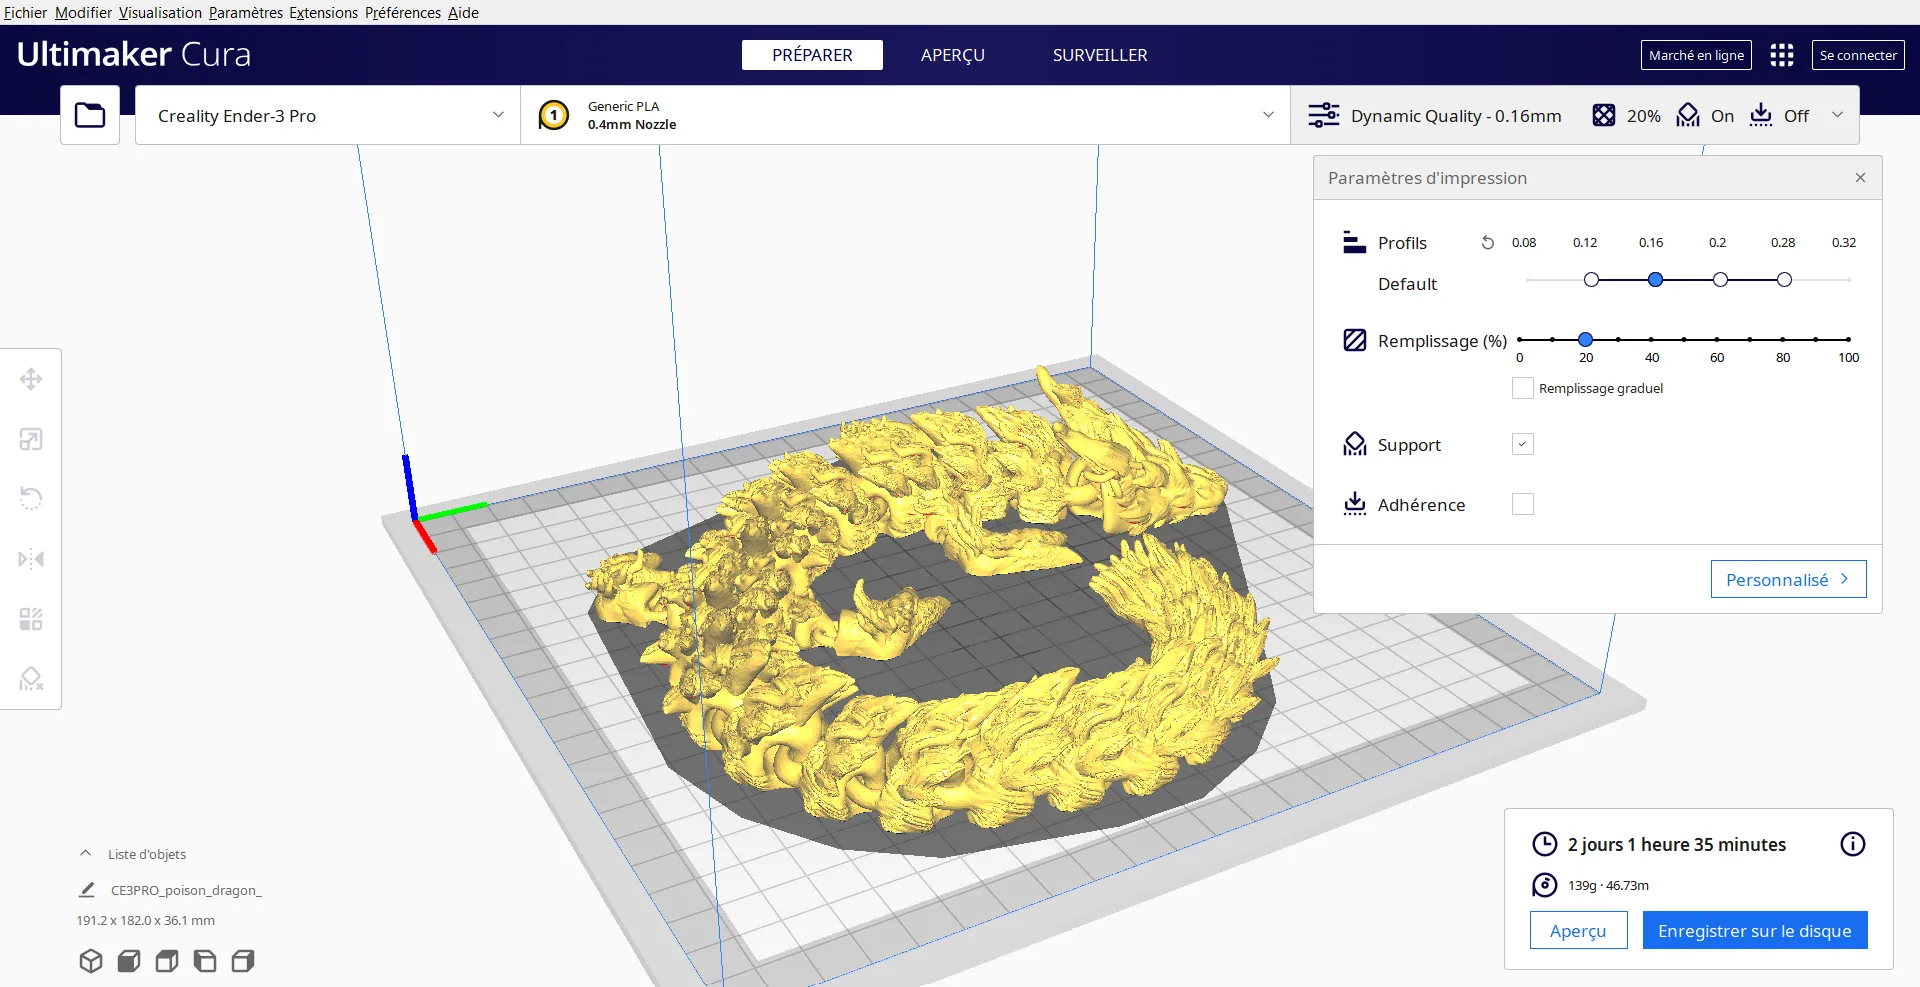Click the Marché en ligne button
This screenshot has width=1920, height=987.
pyautogui.click(x=1696, y=55)
